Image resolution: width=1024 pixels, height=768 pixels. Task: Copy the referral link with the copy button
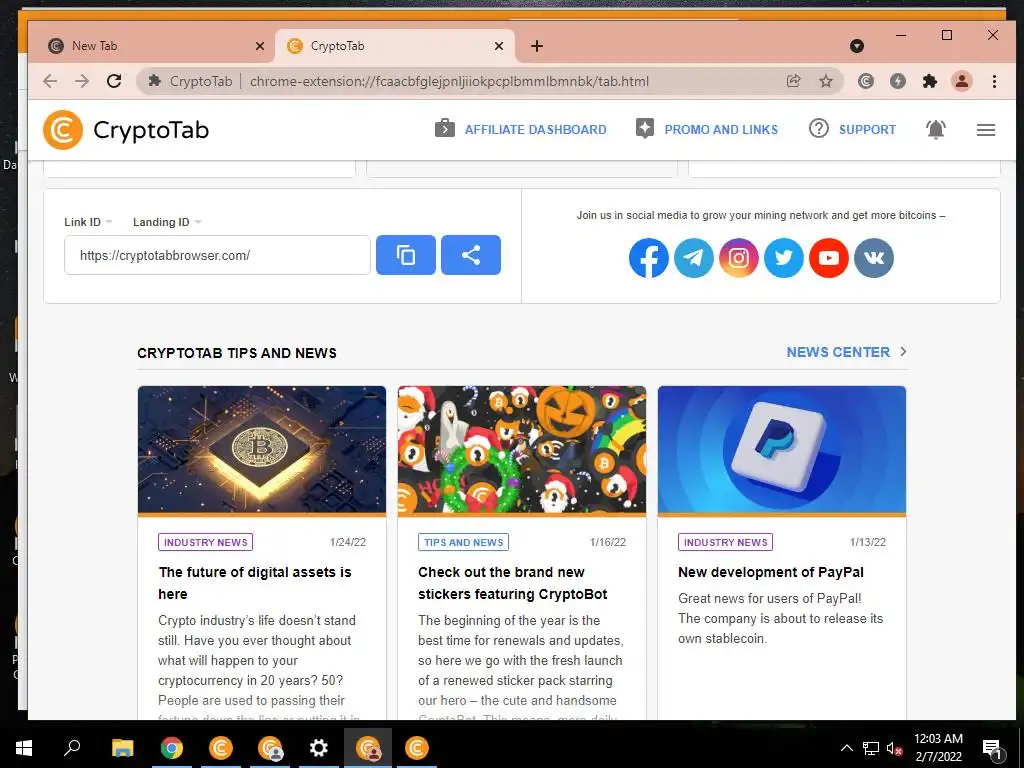click(406, 255)
